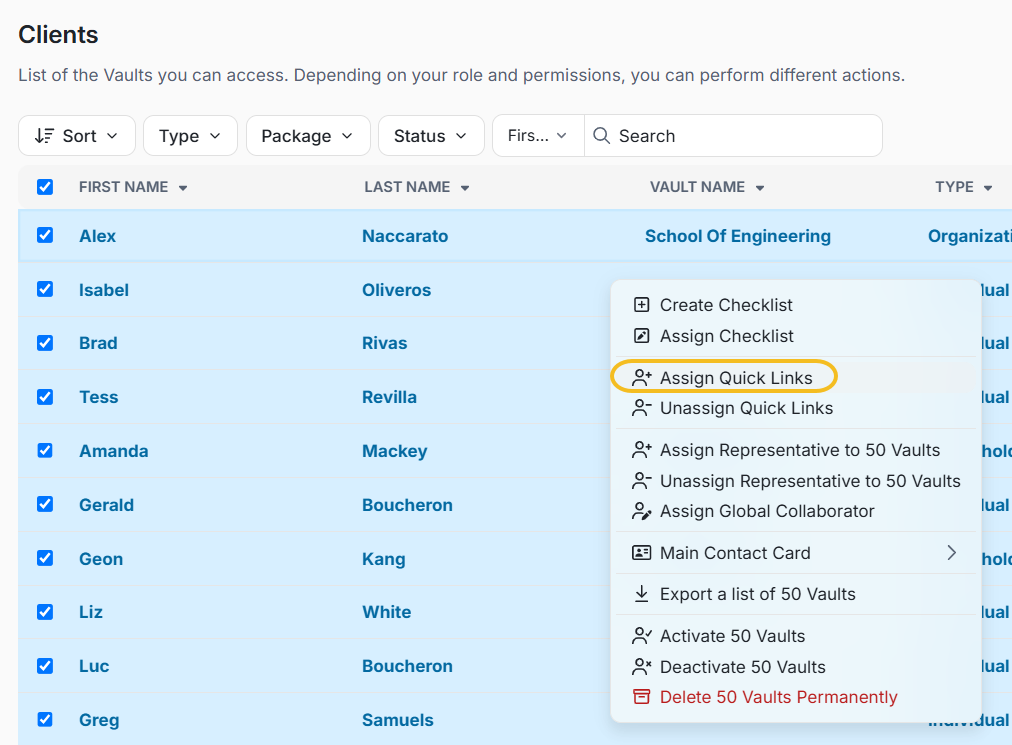The image size is (1012, 745).
Task: Click the red Delete Vaults archive icon
Action: click(x=641, y=697)
